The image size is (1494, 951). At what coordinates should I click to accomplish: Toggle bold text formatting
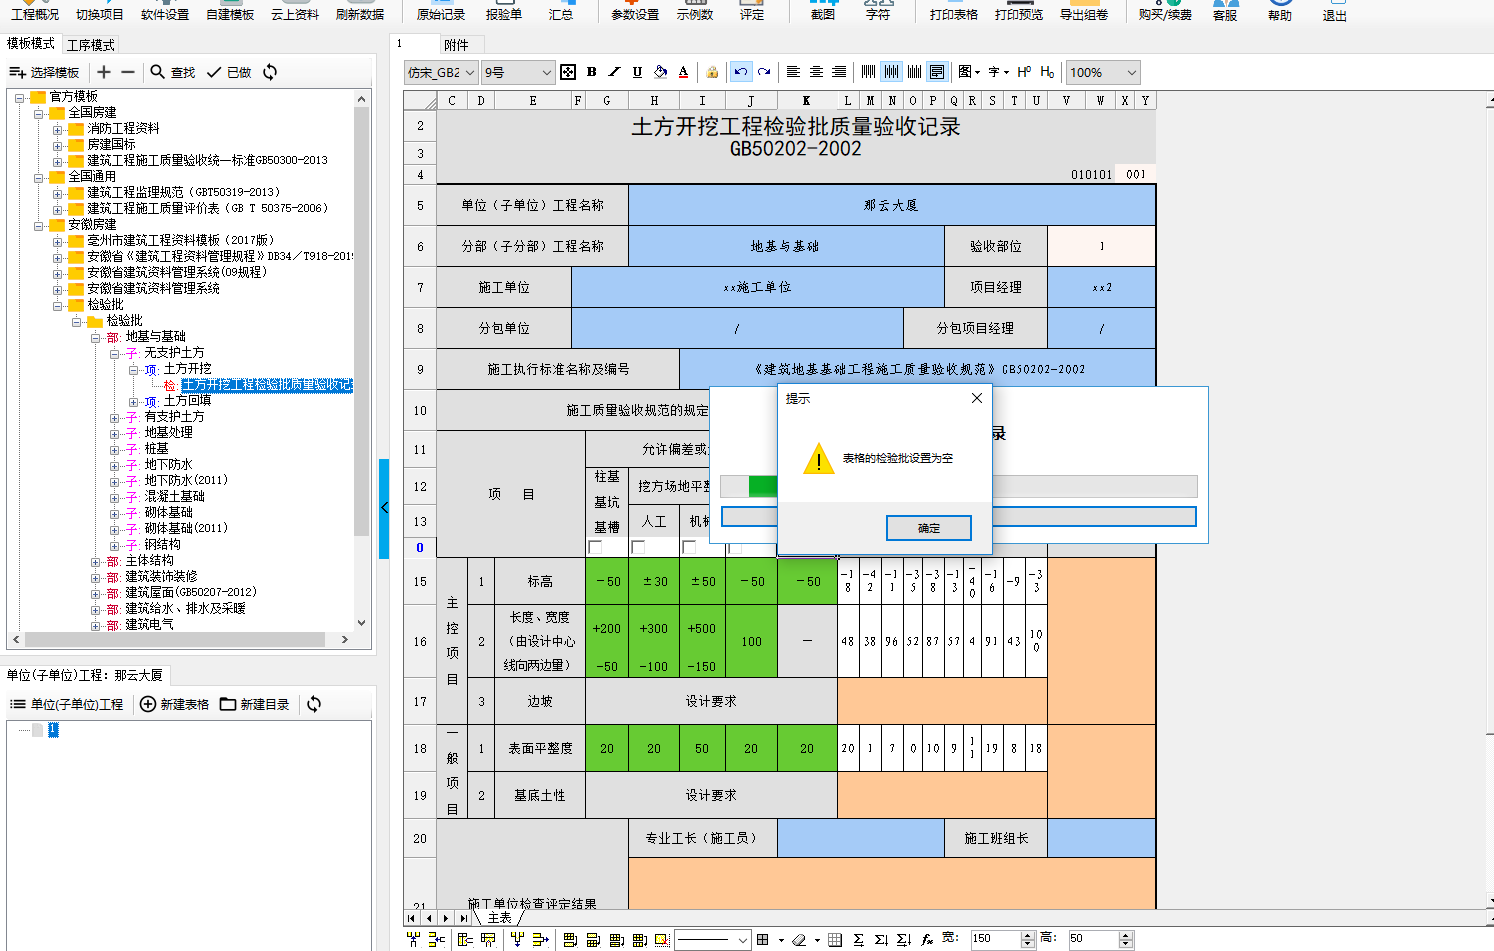pyautogui.click(x=591, y=72)
